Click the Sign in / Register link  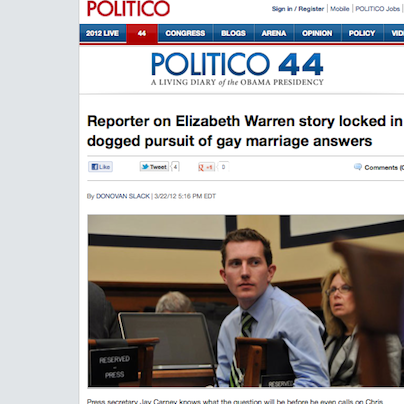(298, 9)
